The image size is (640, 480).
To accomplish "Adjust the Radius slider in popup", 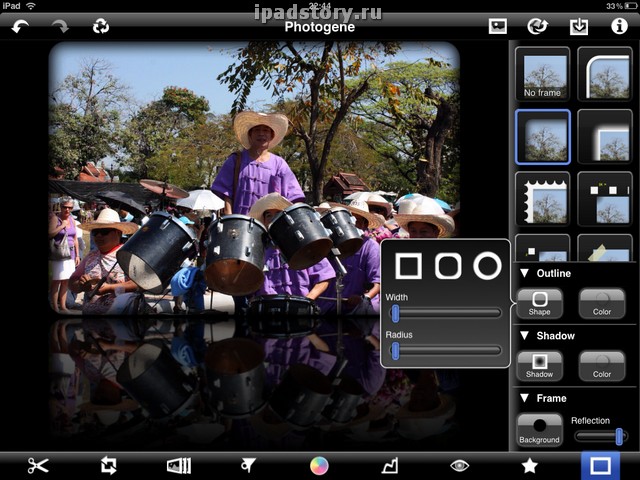I will 445,350.
